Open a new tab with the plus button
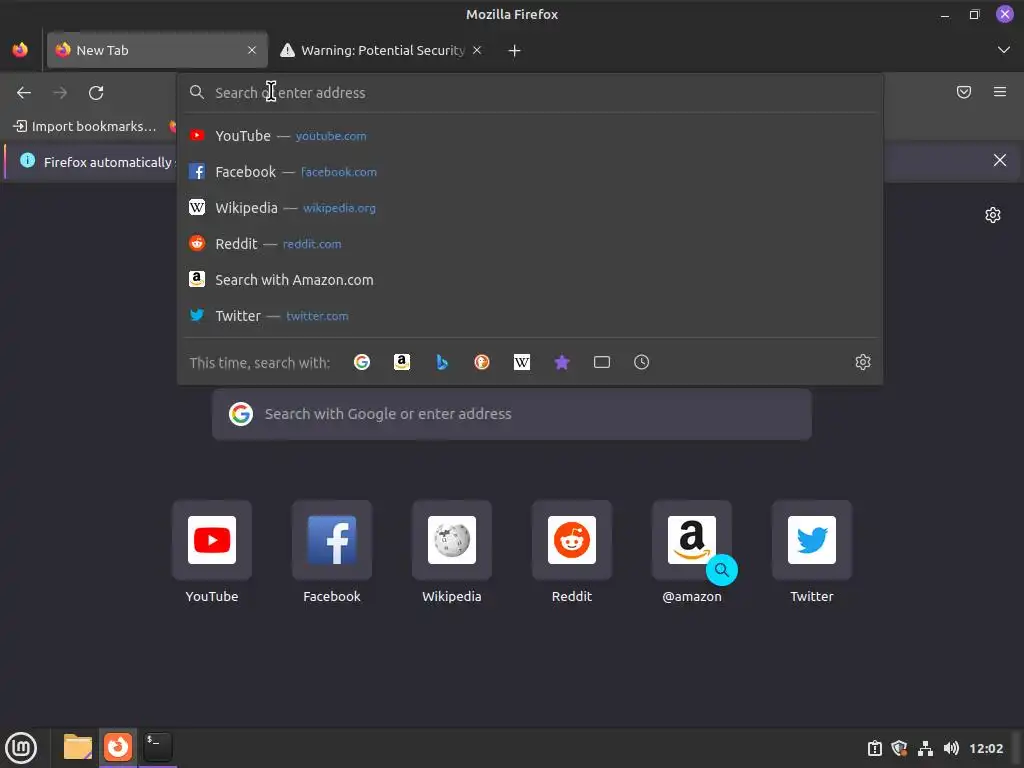The image size is (1024, 768). [515, 50]
